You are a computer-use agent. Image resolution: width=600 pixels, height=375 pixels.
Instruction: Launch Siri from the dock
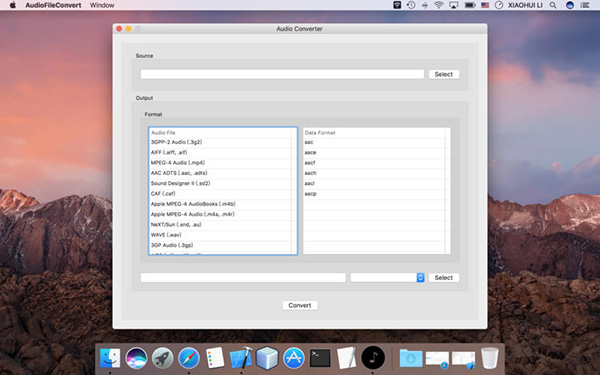point(136,358)
